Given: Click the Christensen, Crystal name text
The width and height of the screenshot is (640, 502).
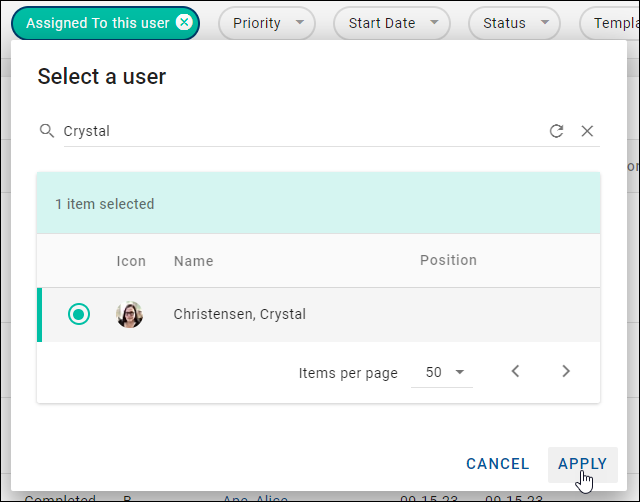Looking at the screenshot, I should coord(239,314).
